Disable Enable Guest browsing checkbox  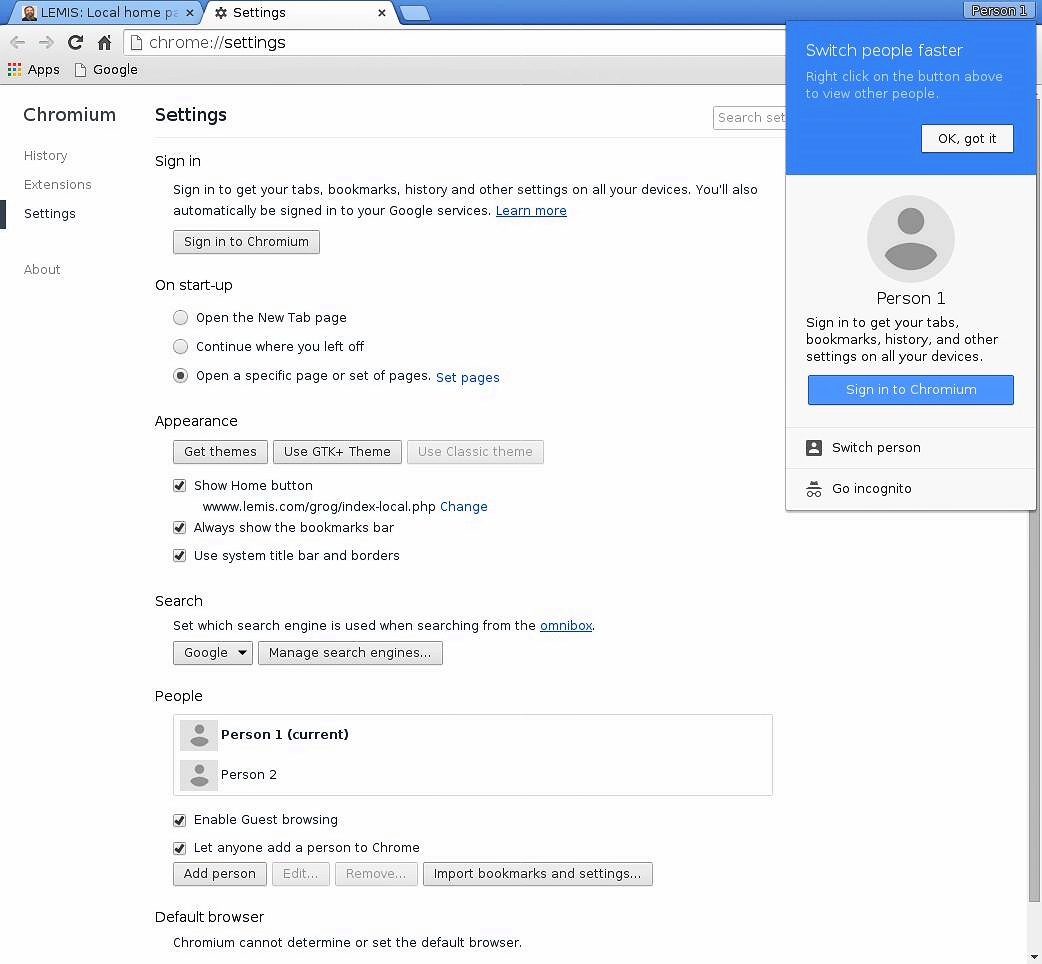click(x=180, y=820)
